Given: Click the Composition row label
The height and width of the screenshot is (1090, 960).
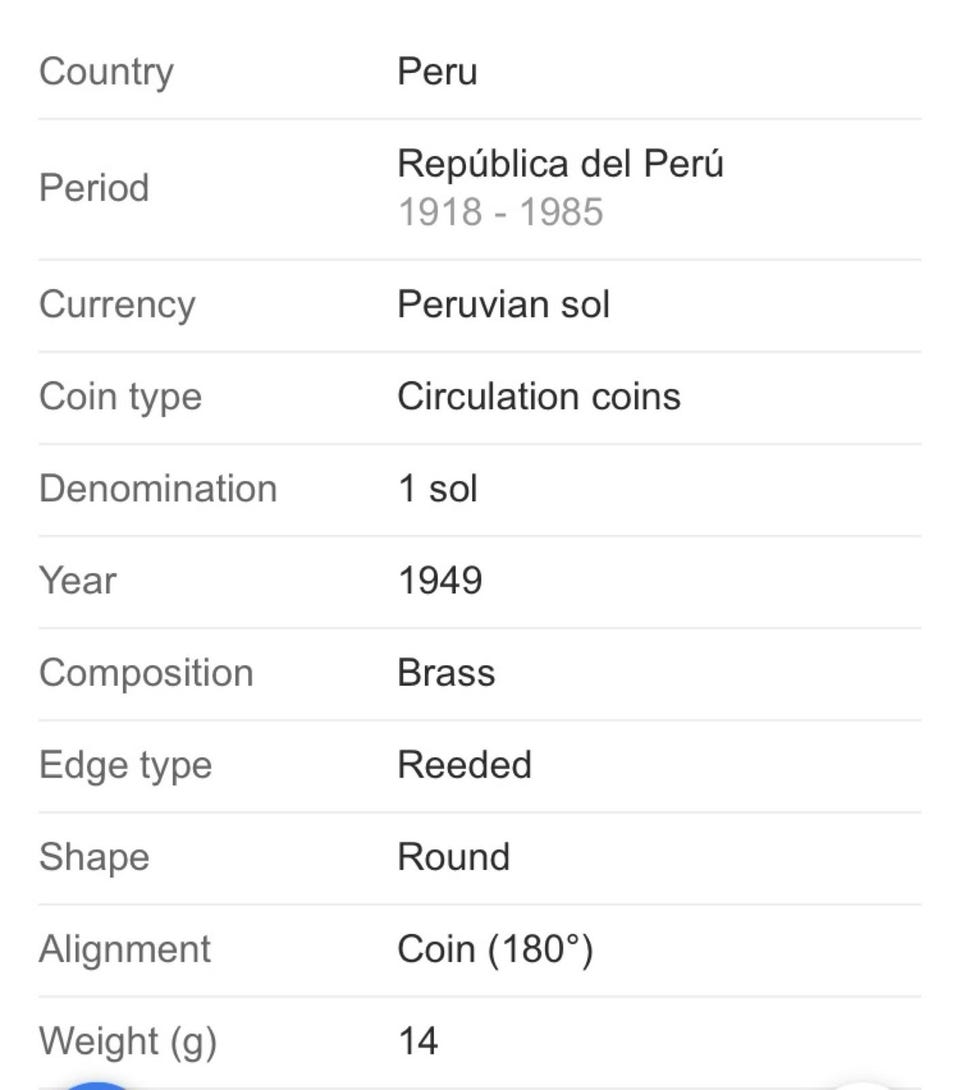Looking at the screenshot, I should (x=146, y=673).
